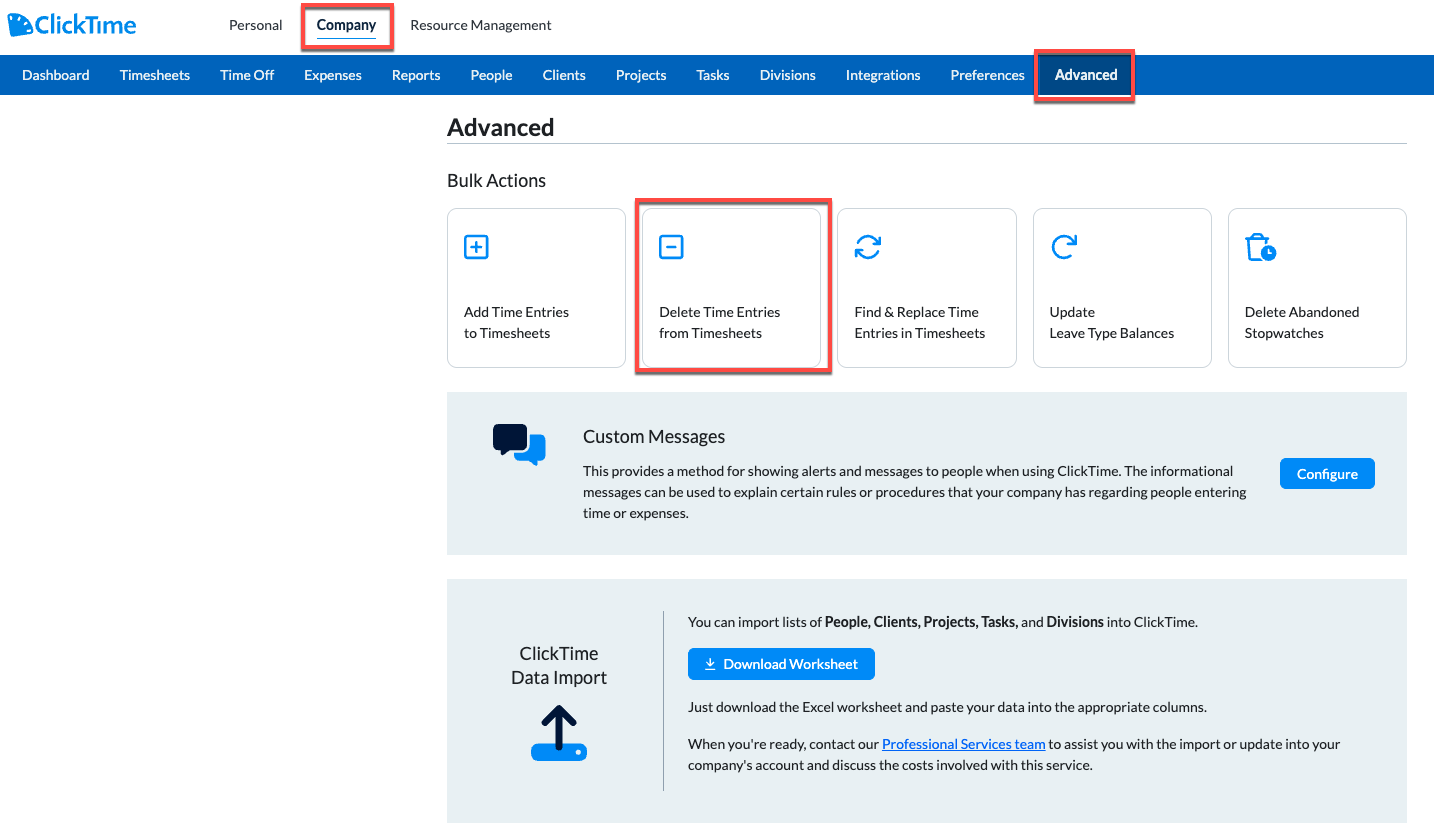Click the Custom Messages chat bubbles icon
The width and height of the screenshot is (1434, 840).
pyautogui.click(x=519, y=444)
